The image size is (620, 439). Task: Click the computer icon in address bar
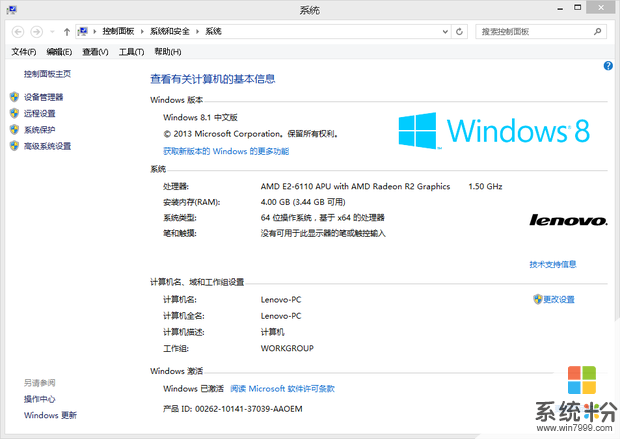[x=83, y=31]
